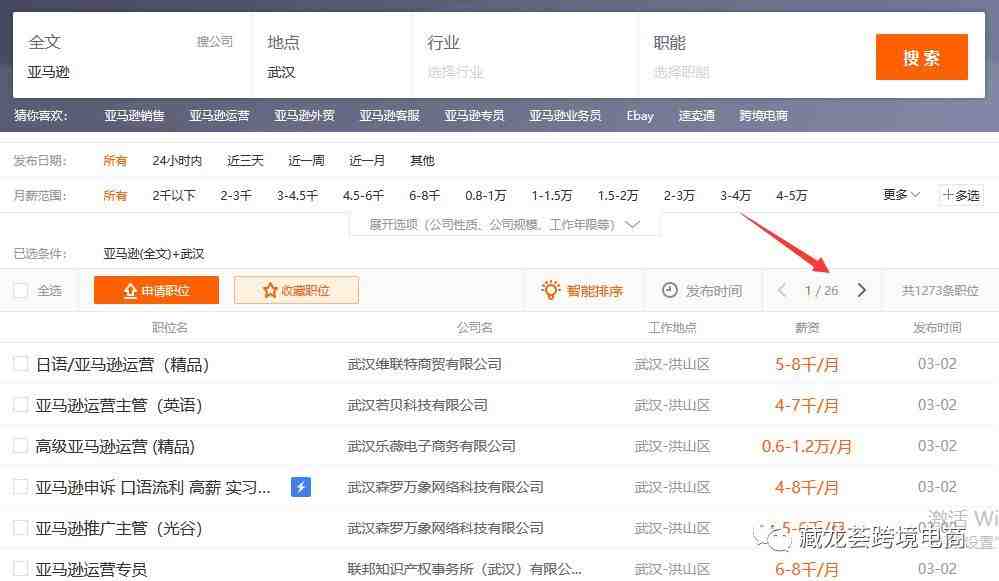Click the blue lightning icon beside 亚马逊申诉
Screen dimensions: 999x581
pos(301,487)
